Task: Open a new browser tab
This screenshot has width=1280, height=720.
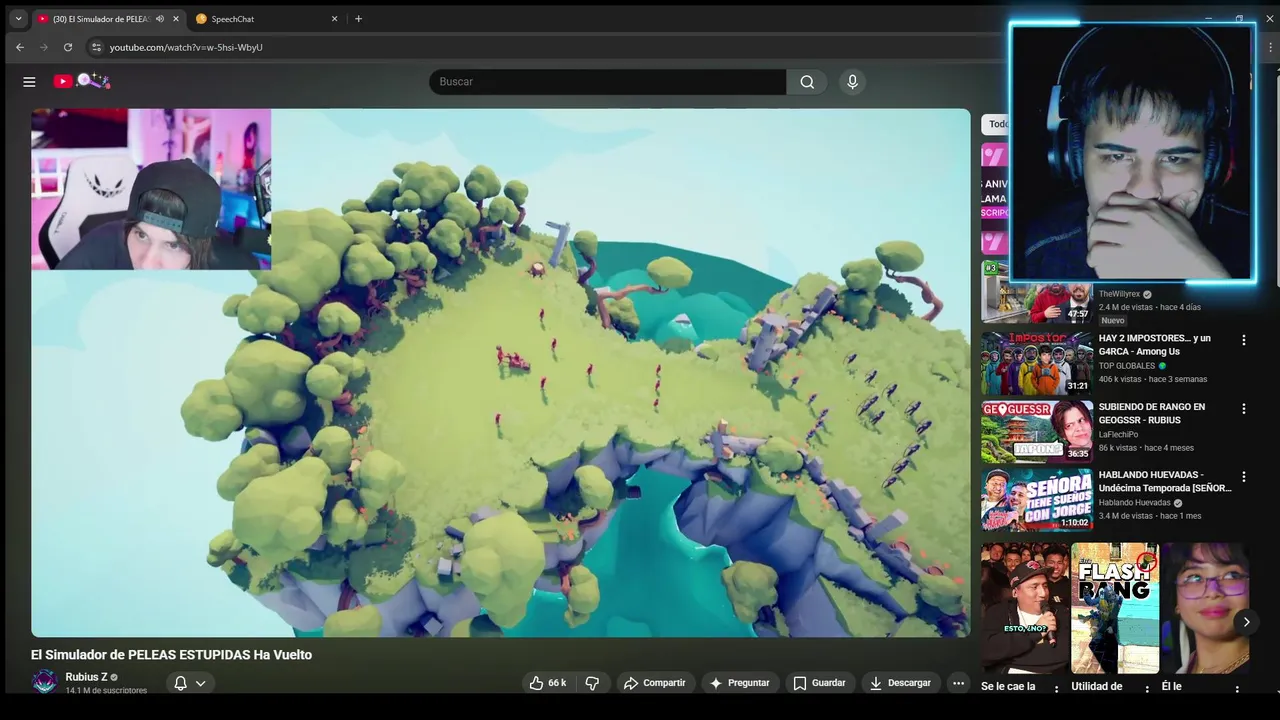Action: click(x=359, y=19)
